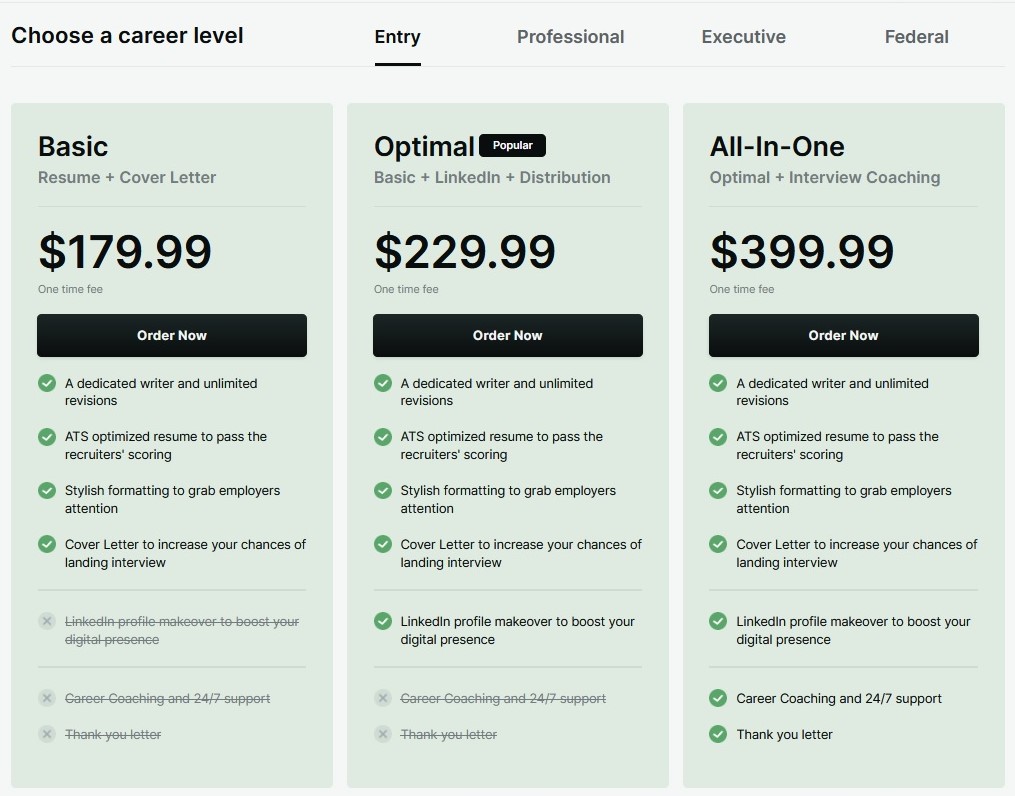
Task: Click green check for dedicated writer in Basic
Action: [x=47, y=383]
